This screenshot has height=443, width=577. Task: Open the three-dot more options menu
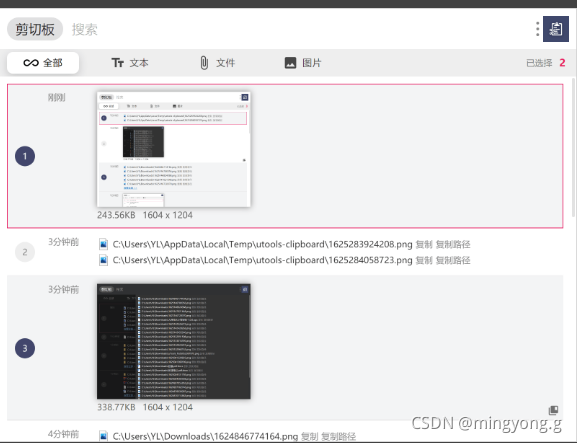point(537,29)
